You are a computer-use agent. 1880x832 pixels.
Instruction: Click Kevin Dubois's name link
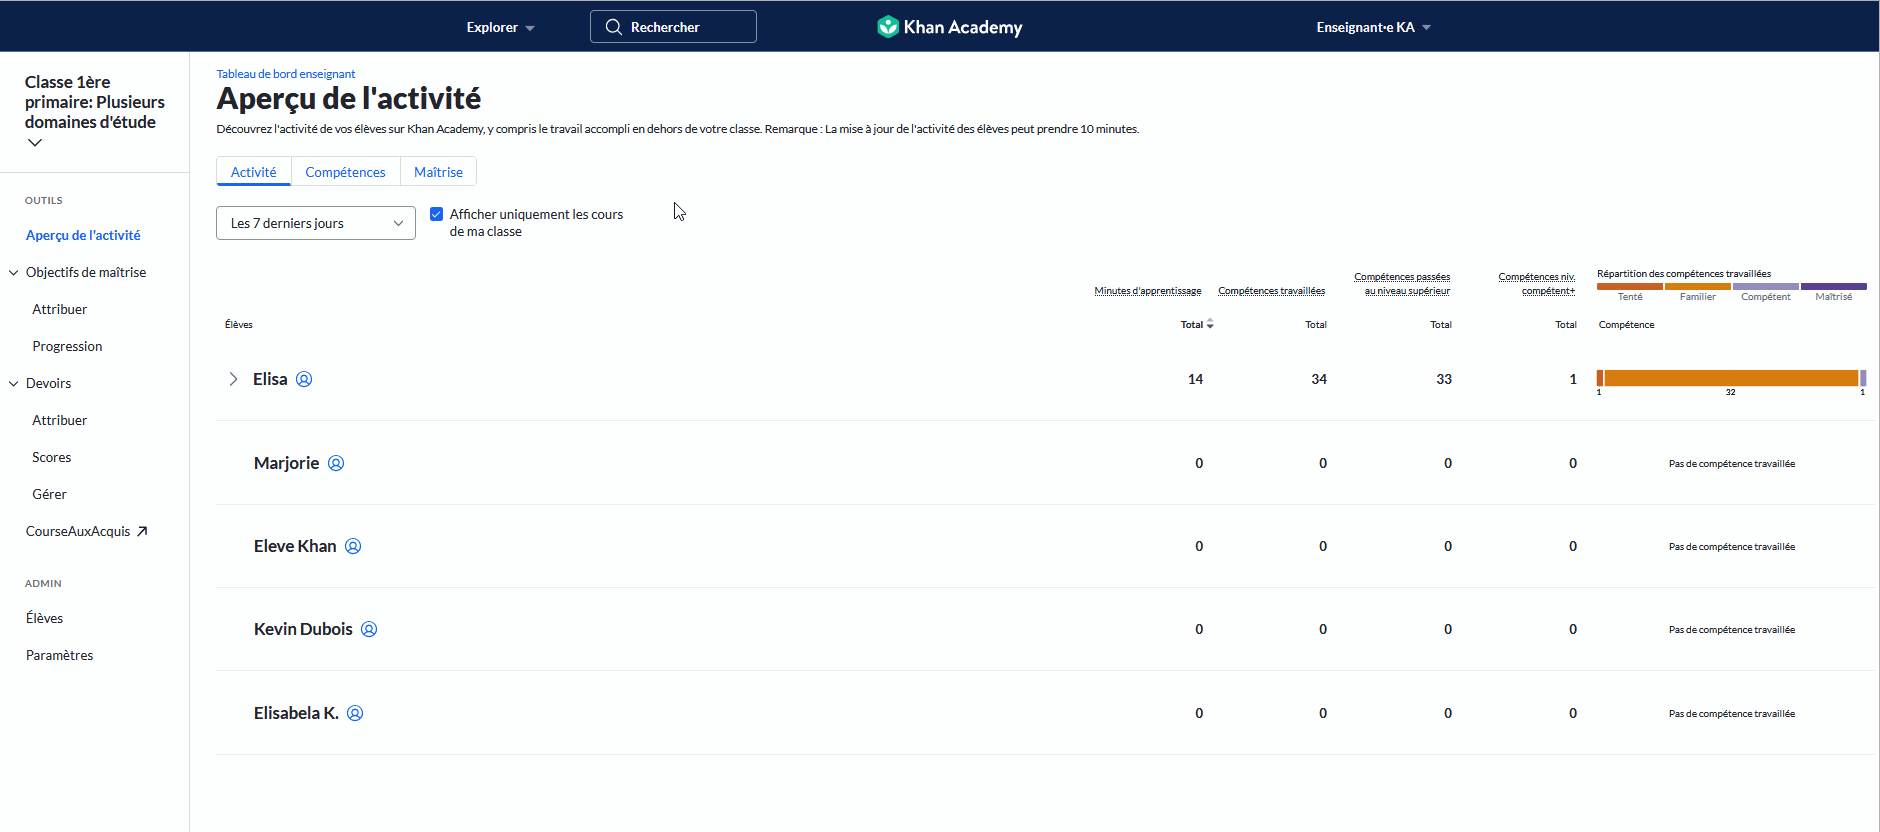[x=303, y=629]
